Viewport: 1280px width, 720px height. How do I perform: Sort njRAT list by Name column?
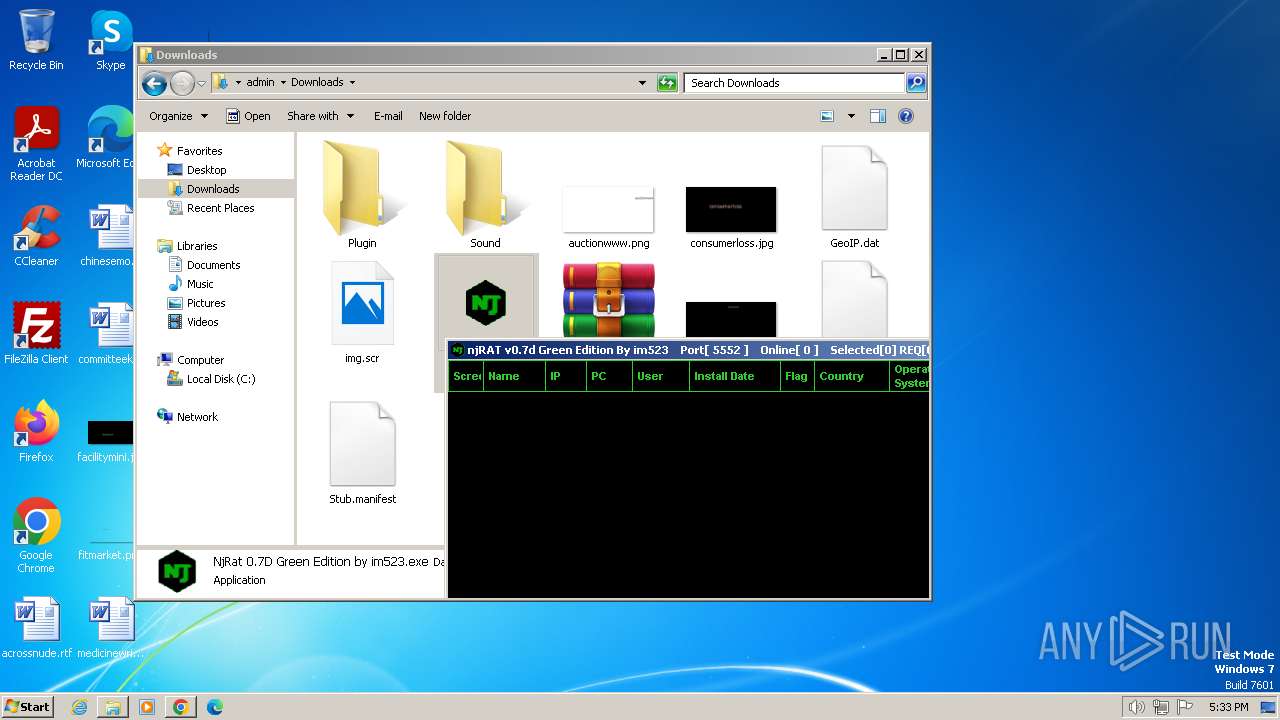coord(514,376)
